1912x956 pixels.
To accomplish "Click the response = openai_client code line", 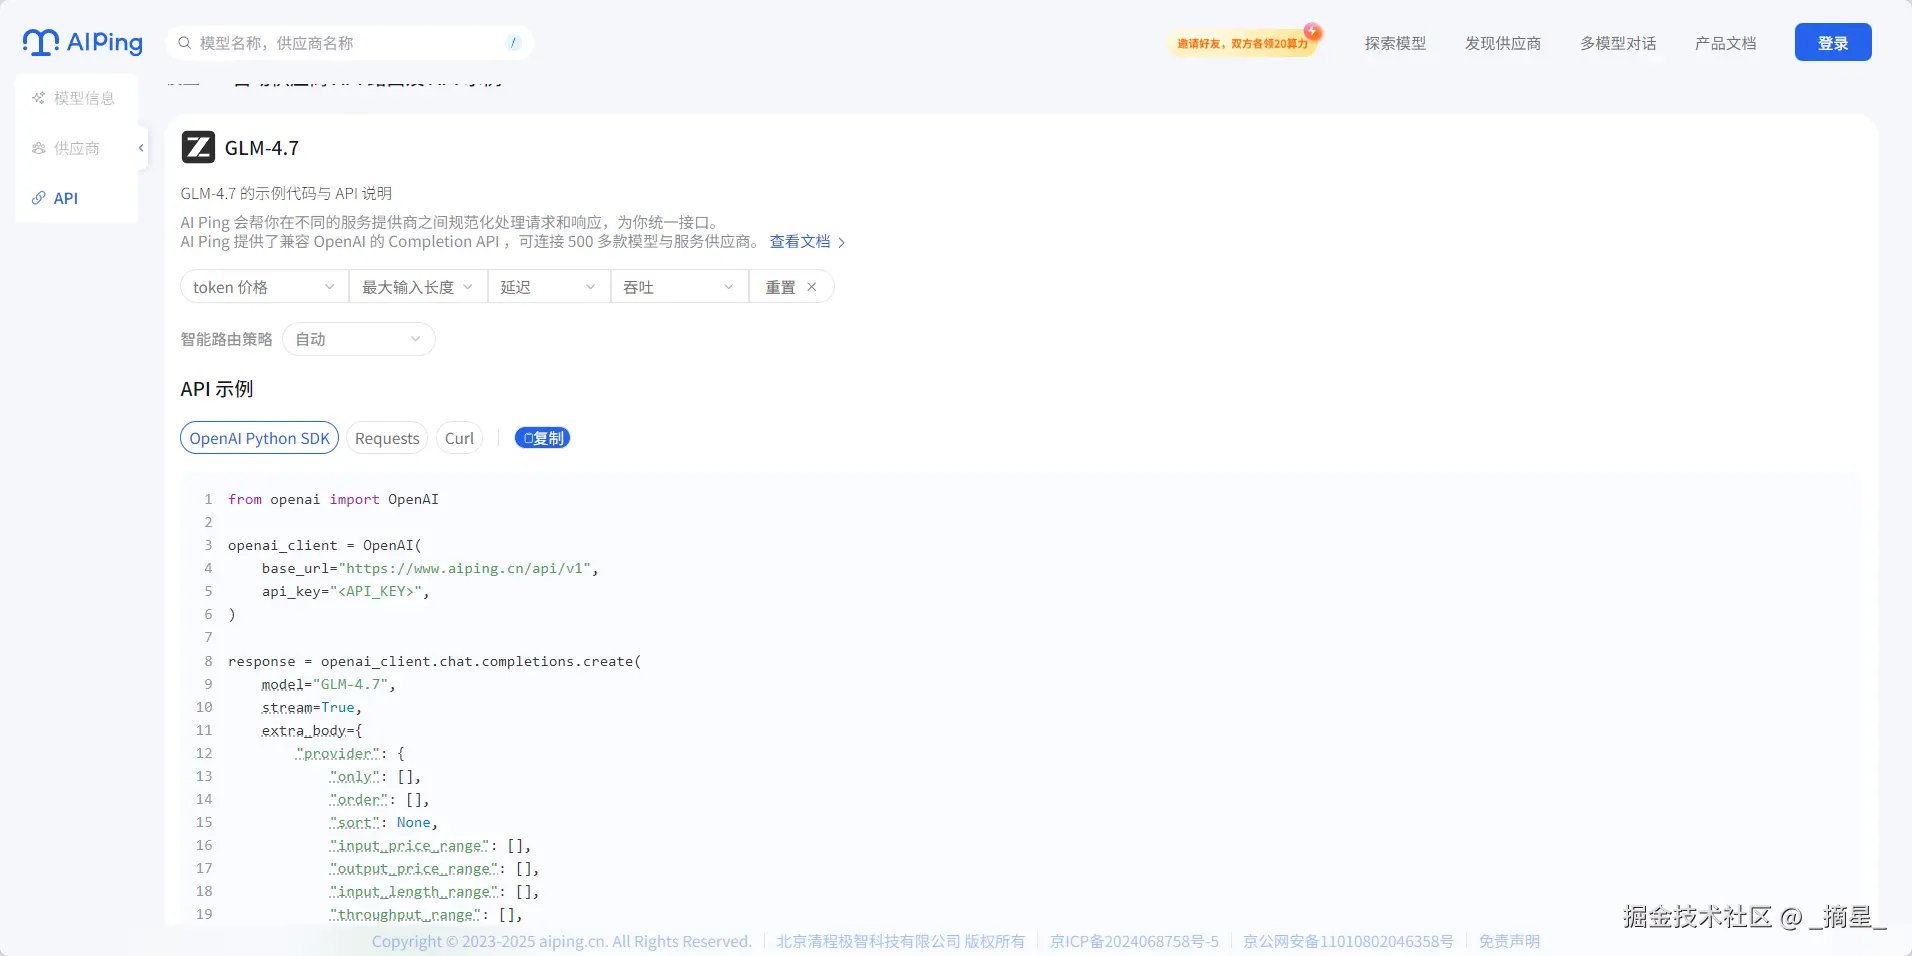I will click(x=435, y=661).
